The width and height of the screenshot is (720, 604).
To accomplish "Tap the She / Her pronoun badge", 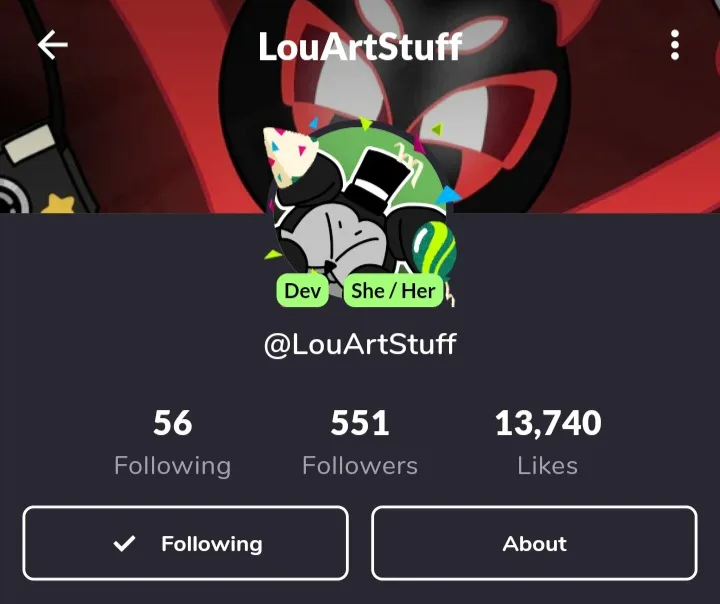I will [x=394, y=291].
